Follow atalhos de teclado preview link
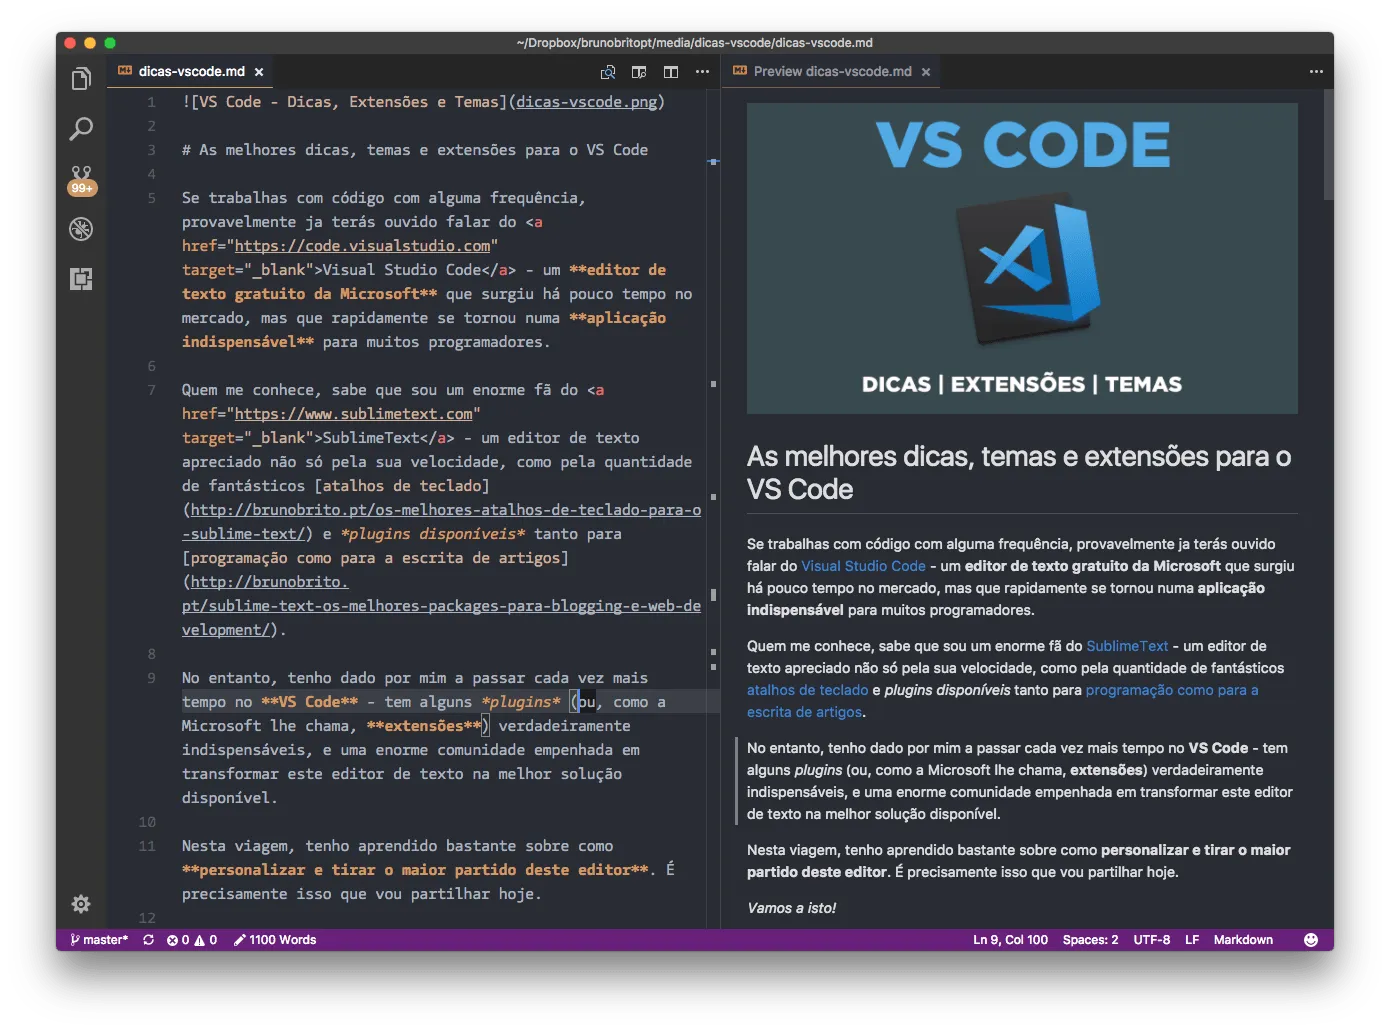 pos(807,690)
